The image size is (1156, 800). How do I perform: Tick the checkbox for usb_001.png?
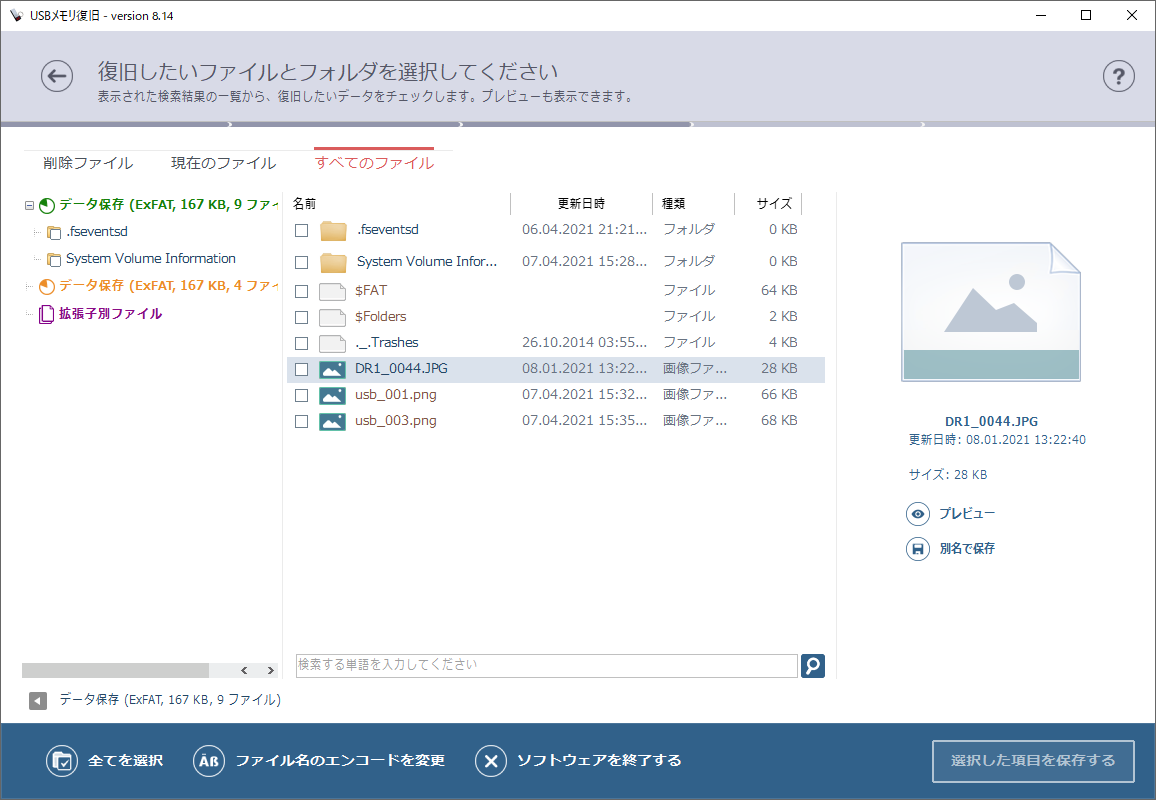(301, 396)
